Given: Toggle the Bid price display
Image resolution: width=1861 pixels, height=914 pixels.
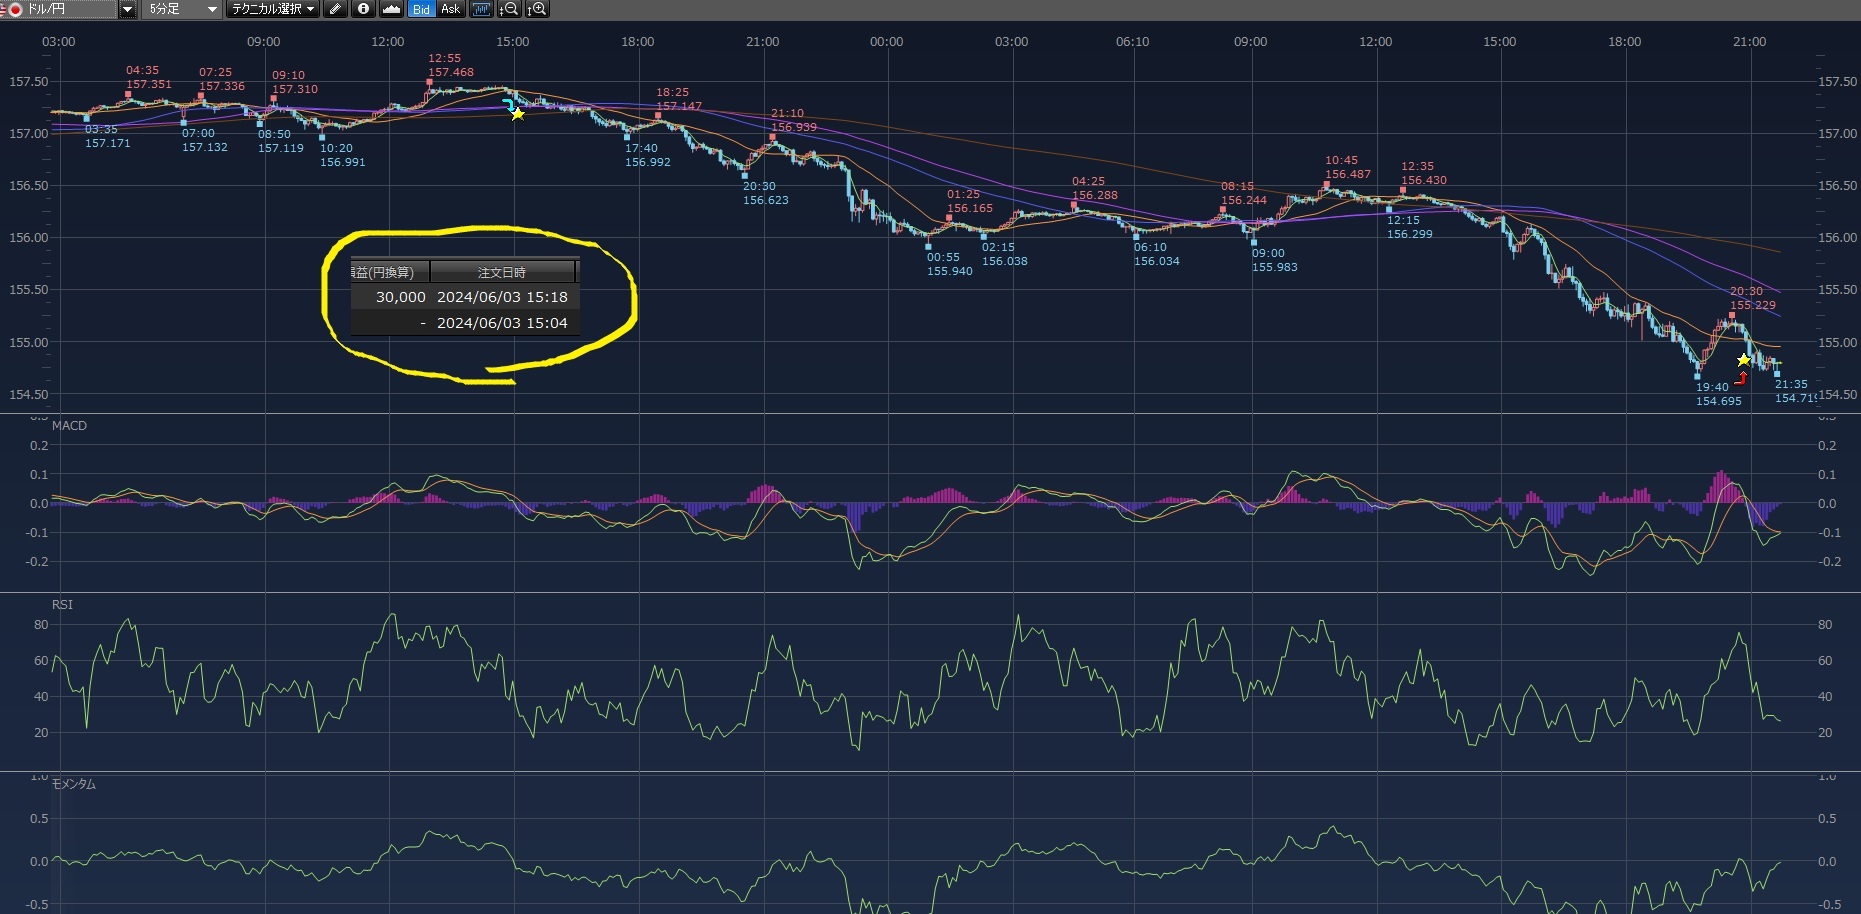Looking at the screenshot, I should click(421, 9).
